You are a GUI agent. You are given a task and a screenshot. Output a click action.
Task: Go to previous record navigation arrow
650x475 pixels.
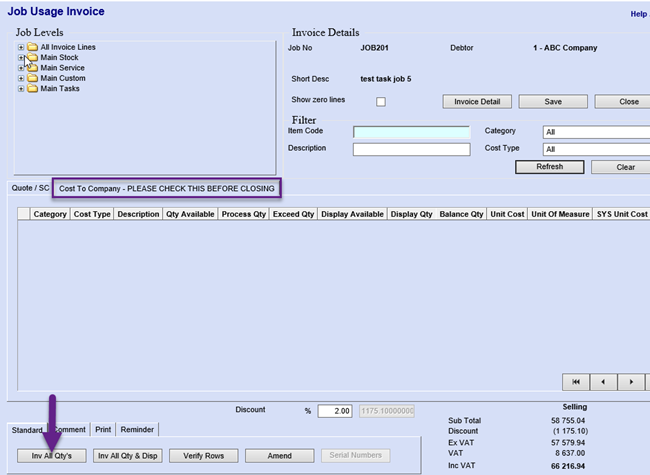coord(603,382)
